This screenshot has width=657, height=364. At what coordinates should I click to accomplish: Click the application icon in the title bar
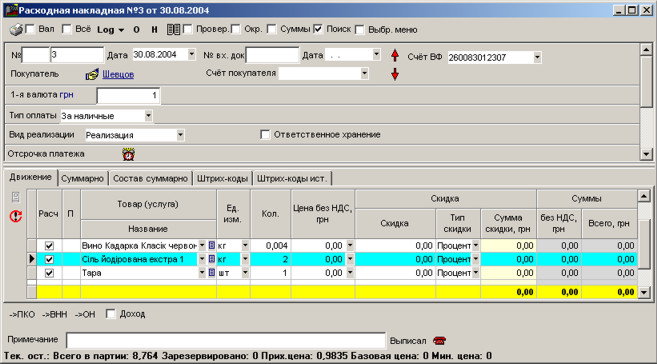click(x=11, y=10)
